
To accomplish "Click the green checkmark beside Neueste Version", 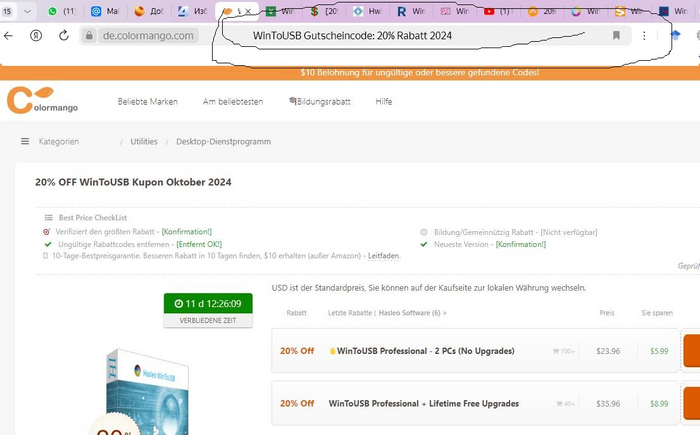I will point(424,244).
